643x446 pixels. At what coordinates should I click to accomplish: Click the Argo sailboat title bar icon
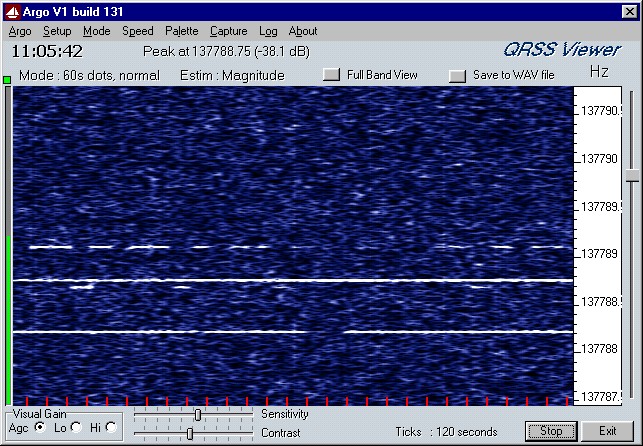coord(12,12)
